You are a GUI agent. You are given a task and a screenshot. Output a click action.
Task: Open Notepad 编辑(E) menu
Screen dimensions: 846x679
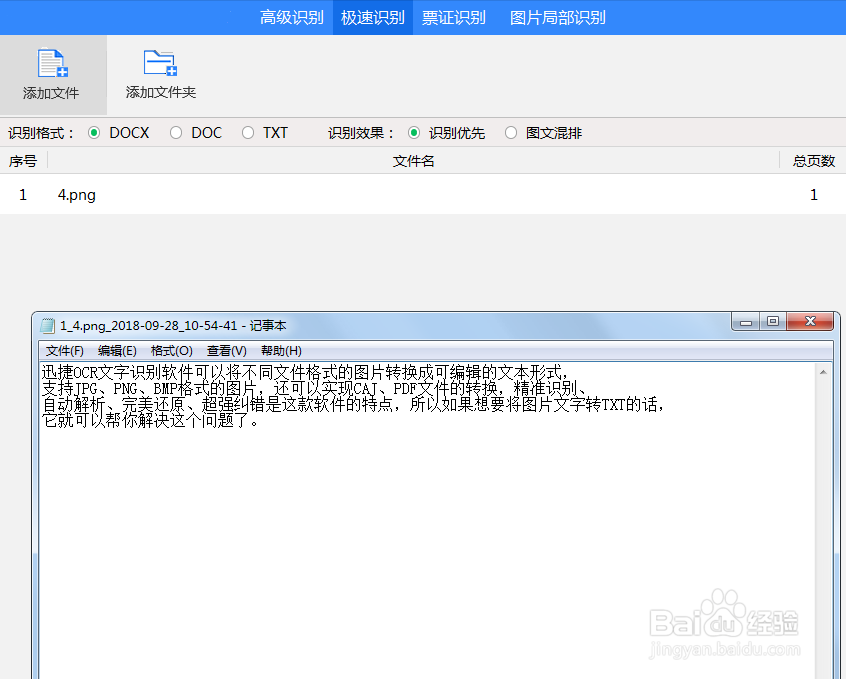(117, 351)
